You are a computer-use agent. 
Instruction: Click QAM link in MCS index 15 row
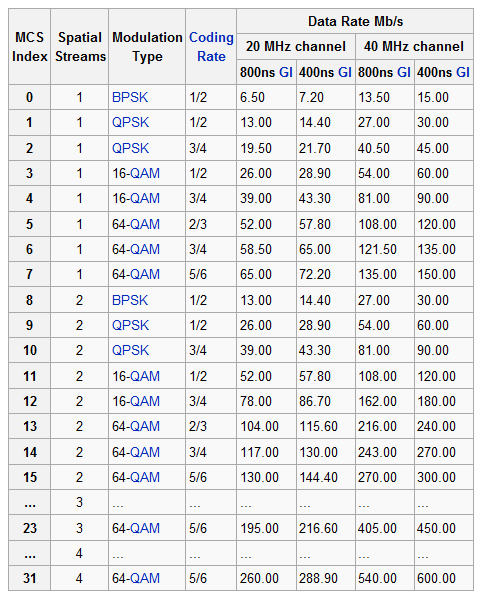pyautogui.click(x=145, y=477)
